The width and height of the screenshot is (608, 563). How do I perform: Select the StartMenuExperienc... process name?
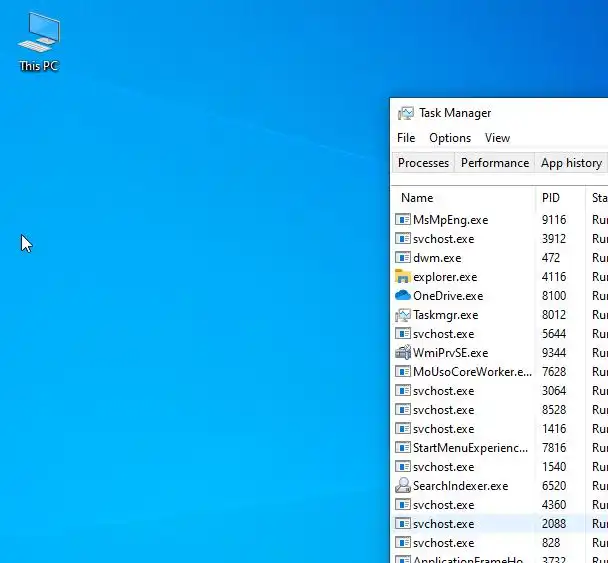[470, 448]
